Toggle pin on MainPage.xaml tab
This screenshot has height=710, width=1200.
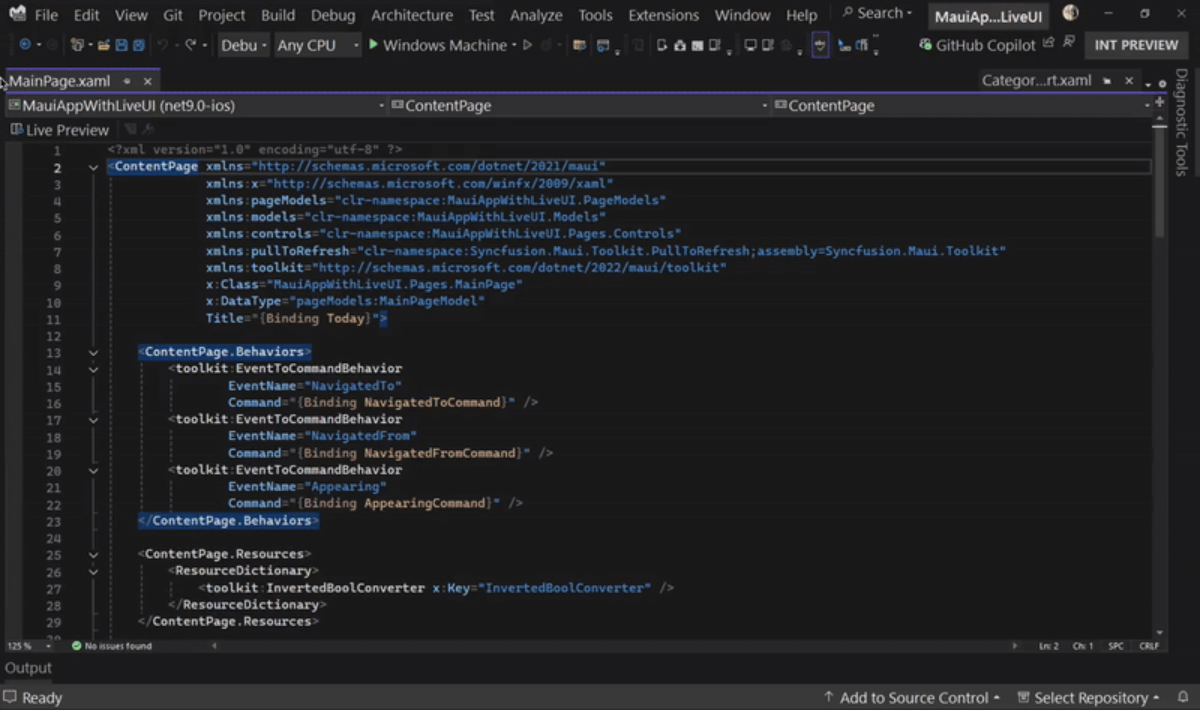click(x=127, y=81)
